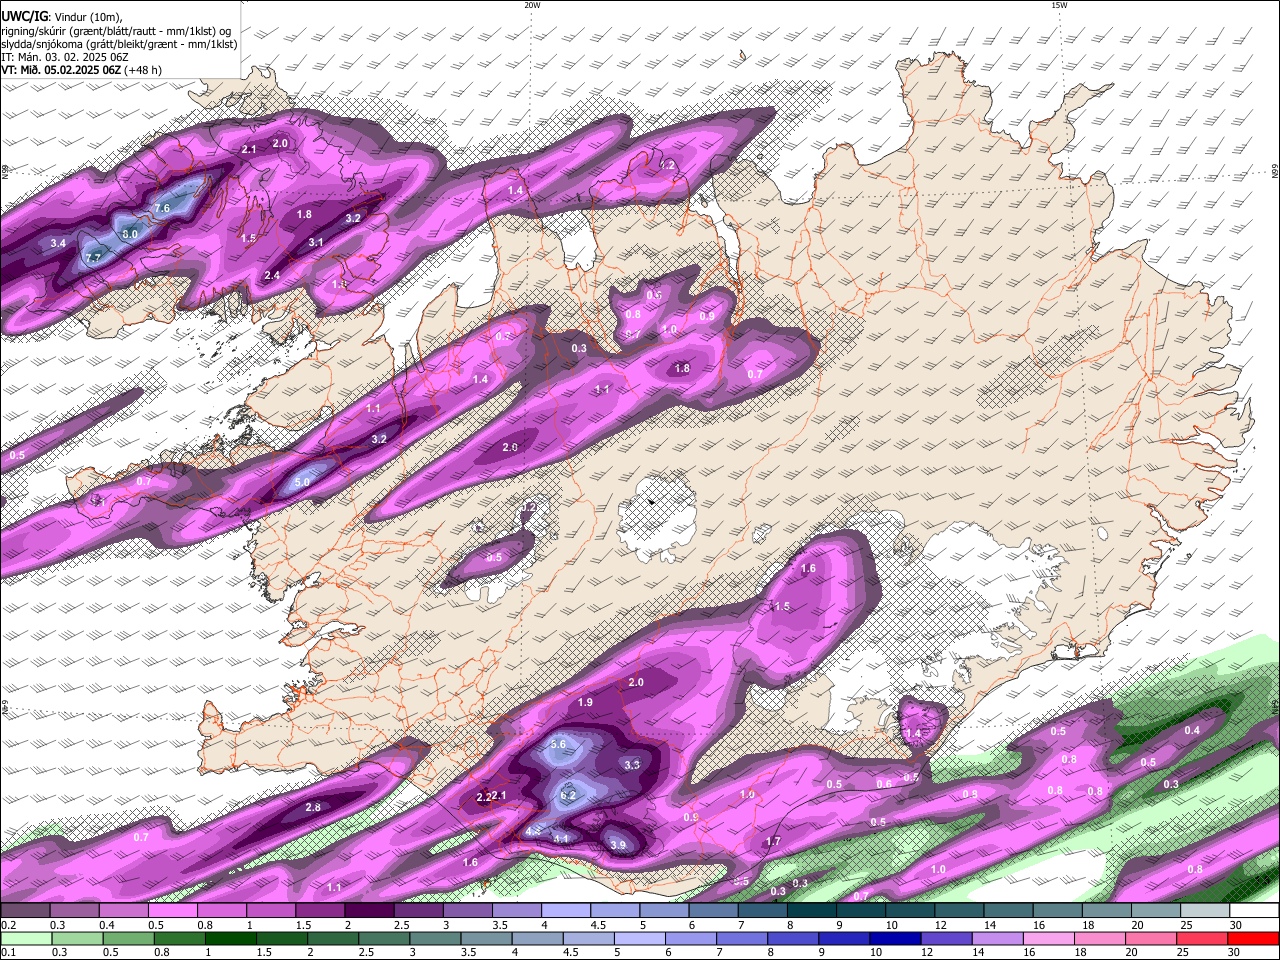This screenshot has width=1280, height=960.
Task: Click the 1.7 value off the south coast
Action: pos(773,842)
